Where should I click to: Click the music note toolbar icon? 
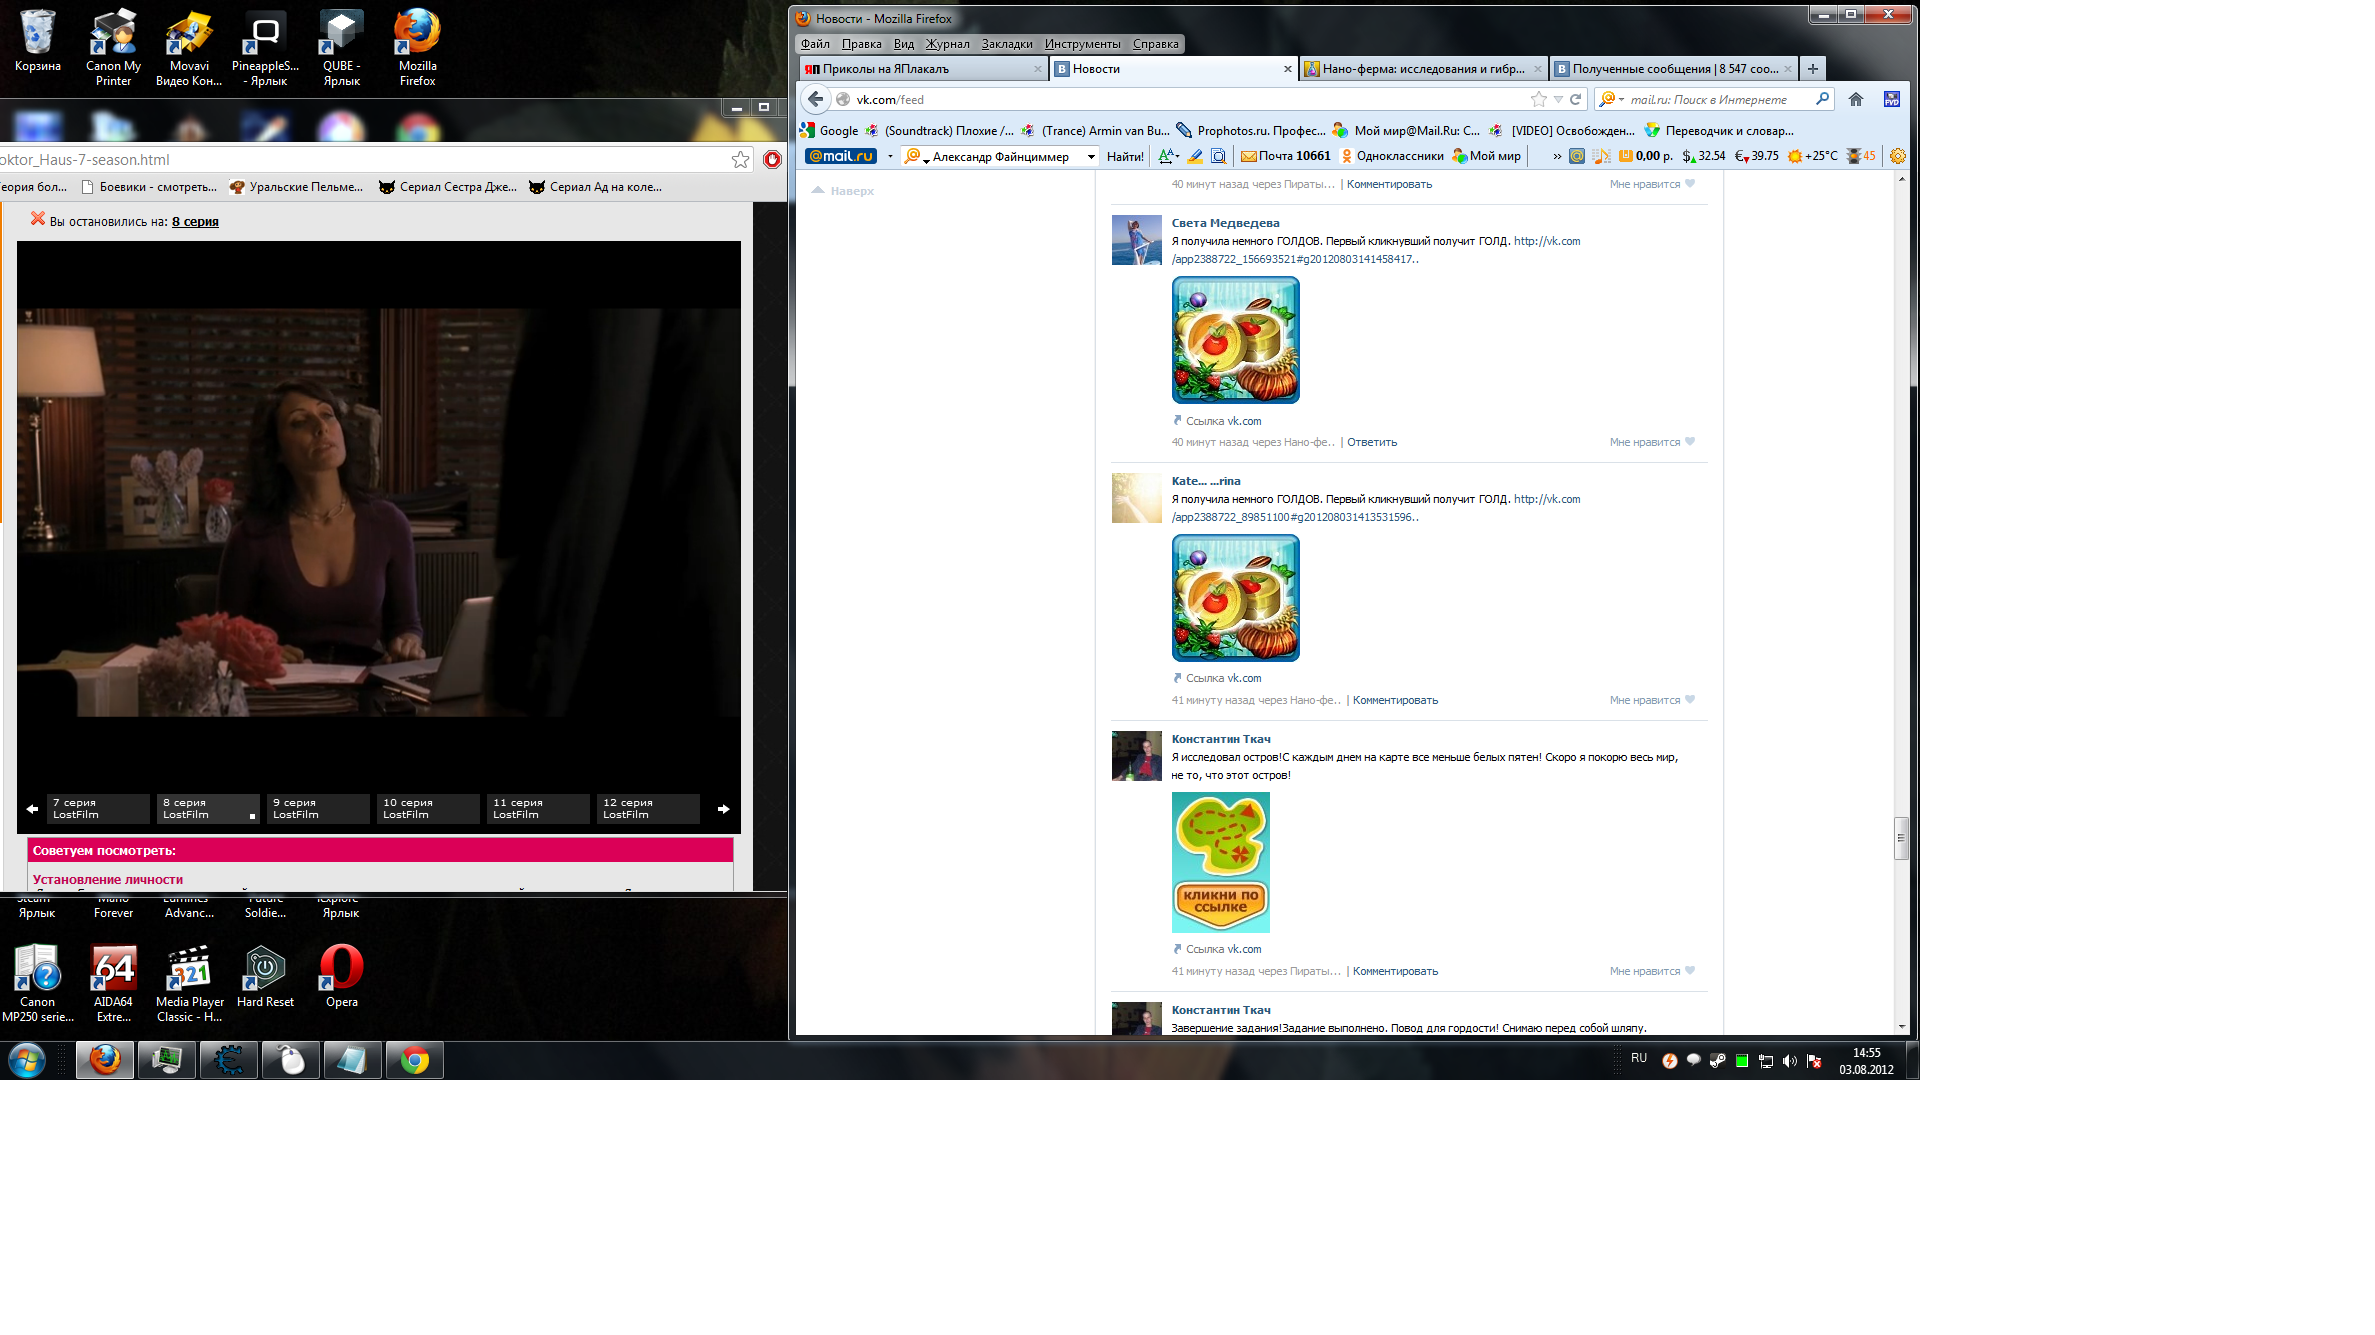click(x=1601, y=156)
